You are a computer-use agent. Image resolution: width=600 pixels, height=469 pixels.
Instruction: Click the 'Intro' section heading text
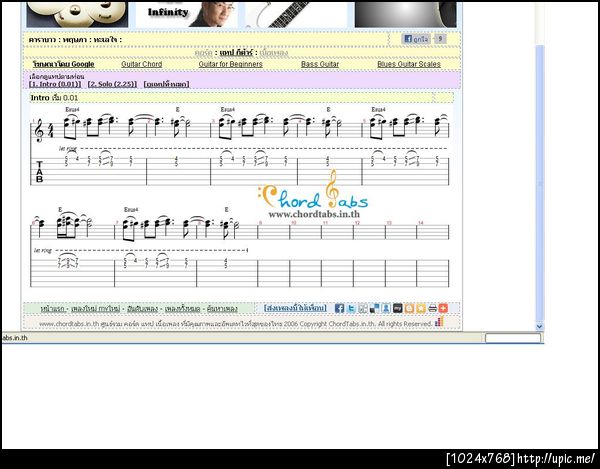tap(40, 98)
